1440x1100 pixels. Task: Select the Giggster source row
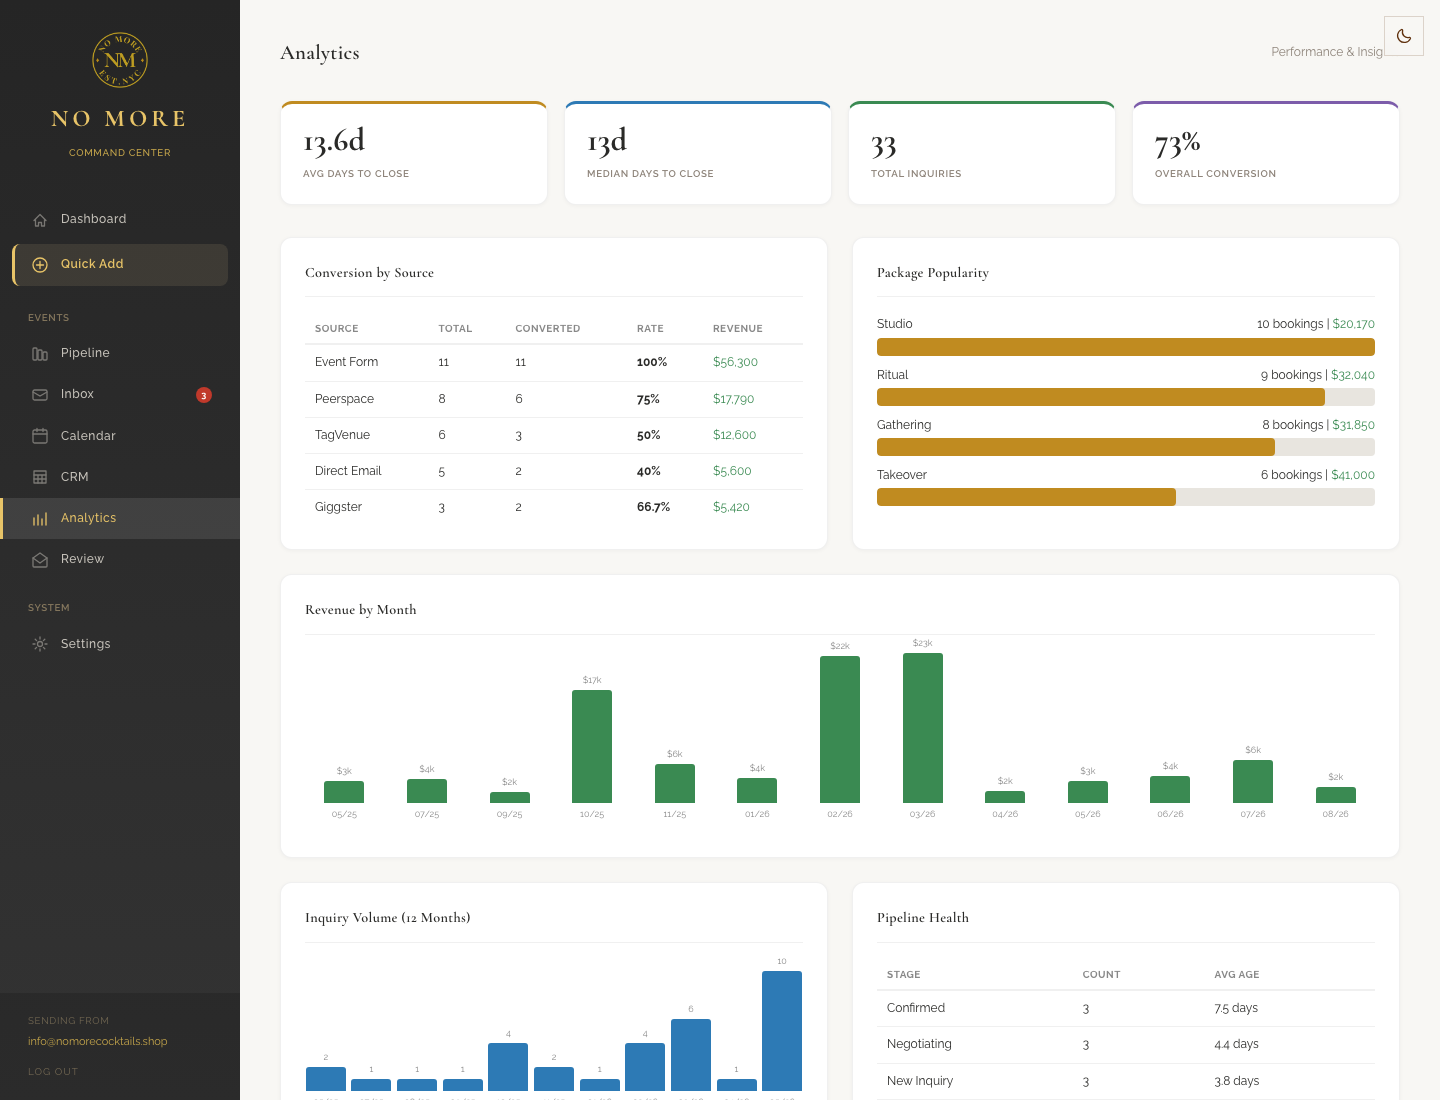click(x=554, y=507)
